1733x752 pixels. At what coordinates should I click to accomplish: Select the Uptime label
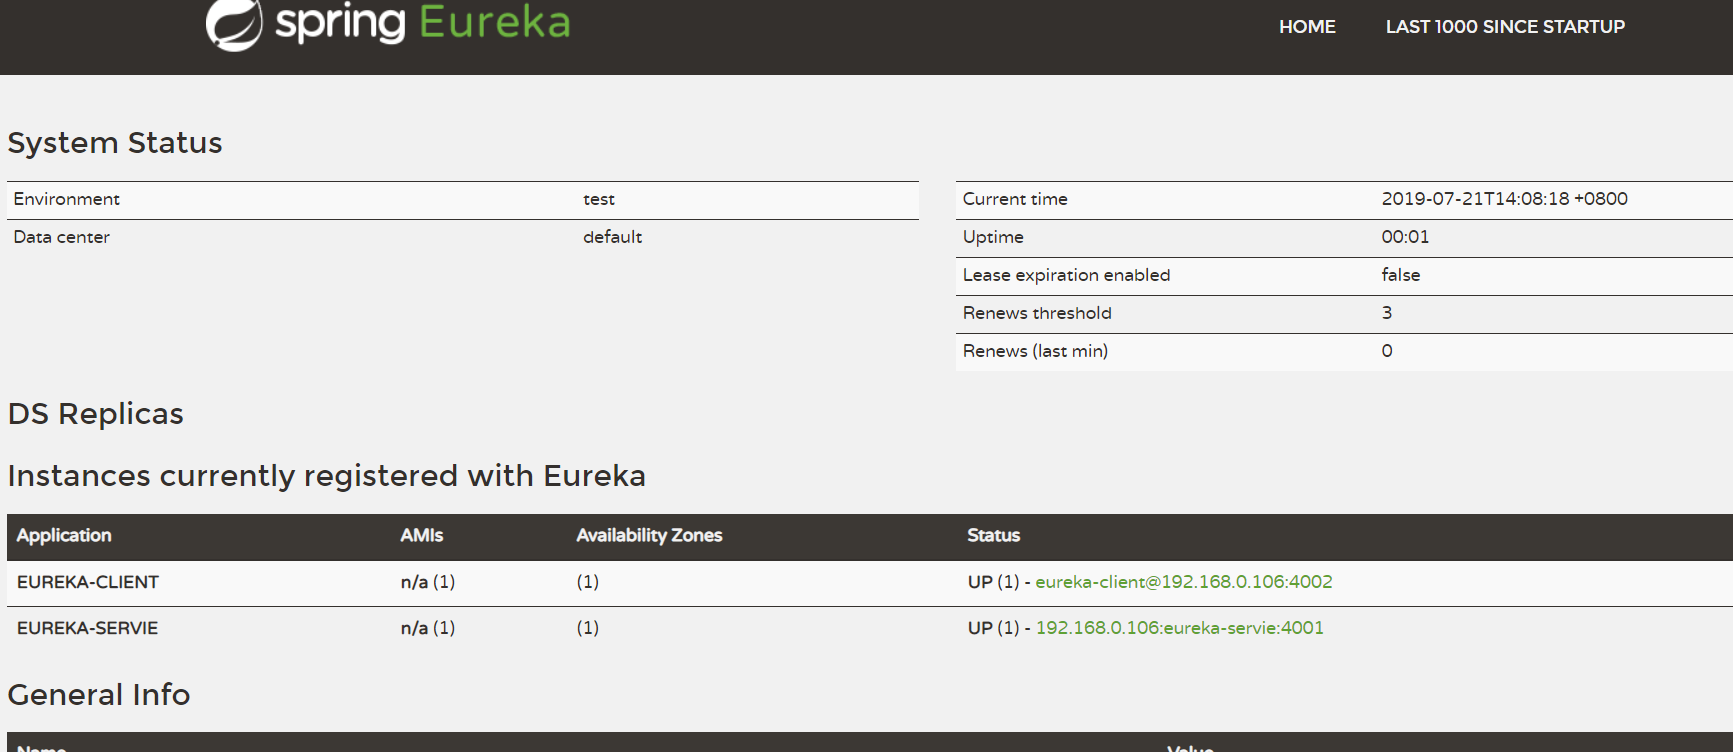pyautogui.click(x=993, y=237)
